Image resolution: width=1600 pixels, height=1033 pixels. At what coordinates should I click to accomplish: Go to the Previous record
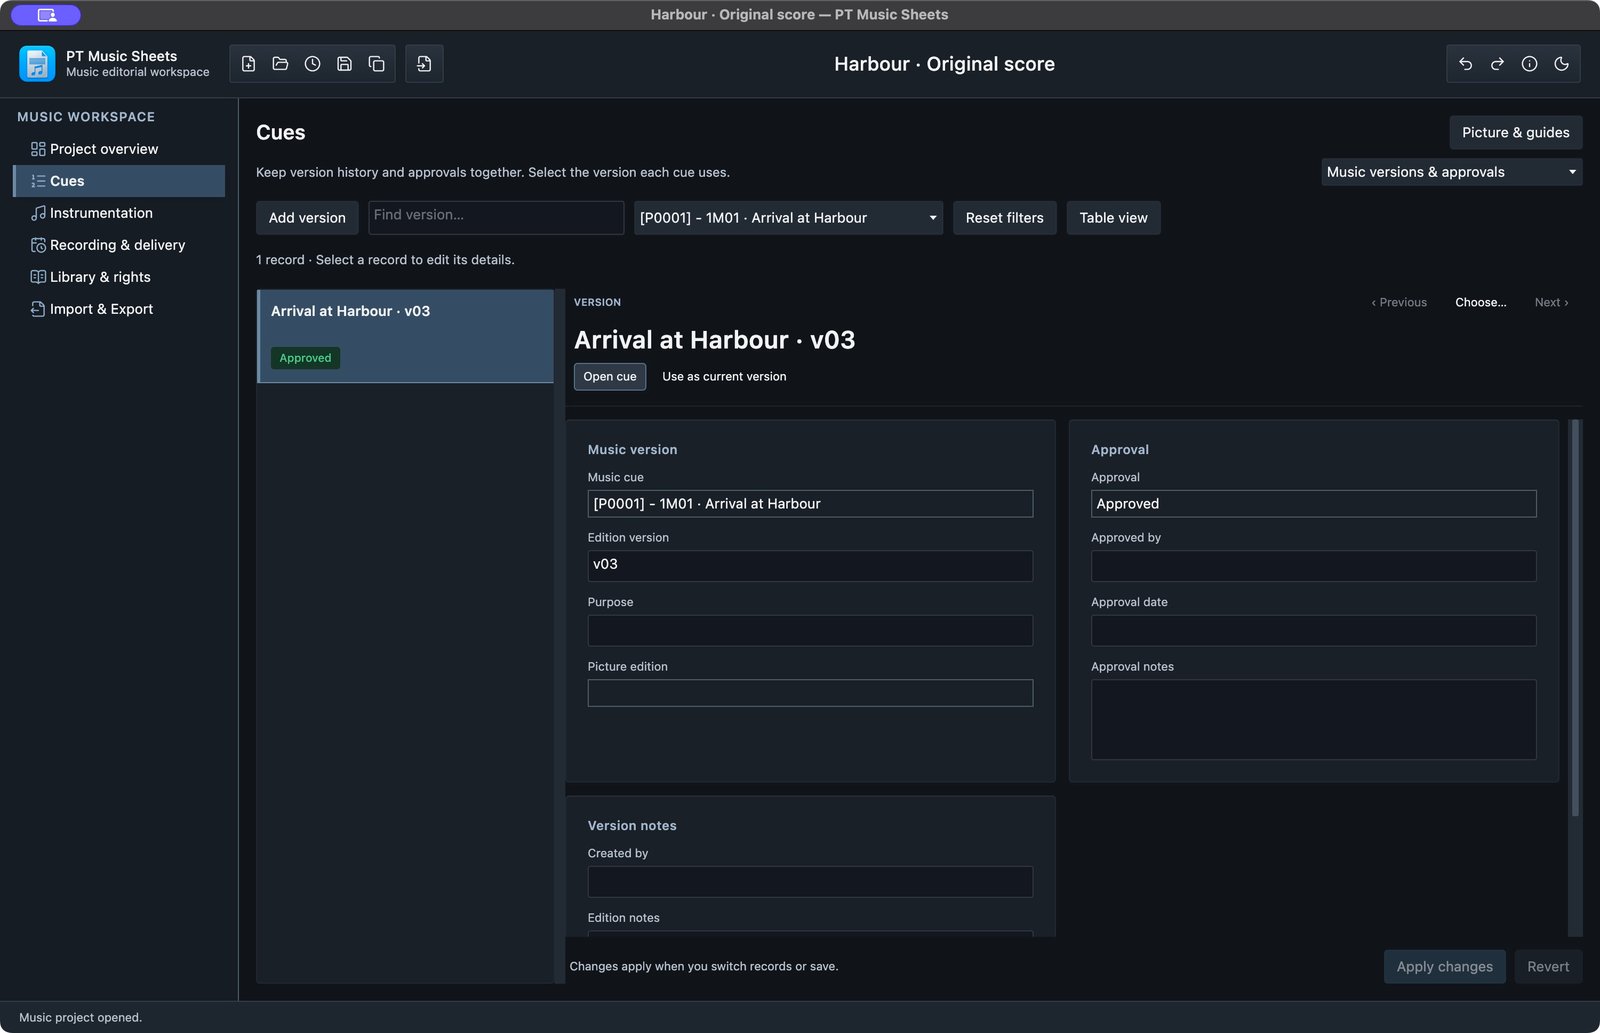coord(1399,303)
